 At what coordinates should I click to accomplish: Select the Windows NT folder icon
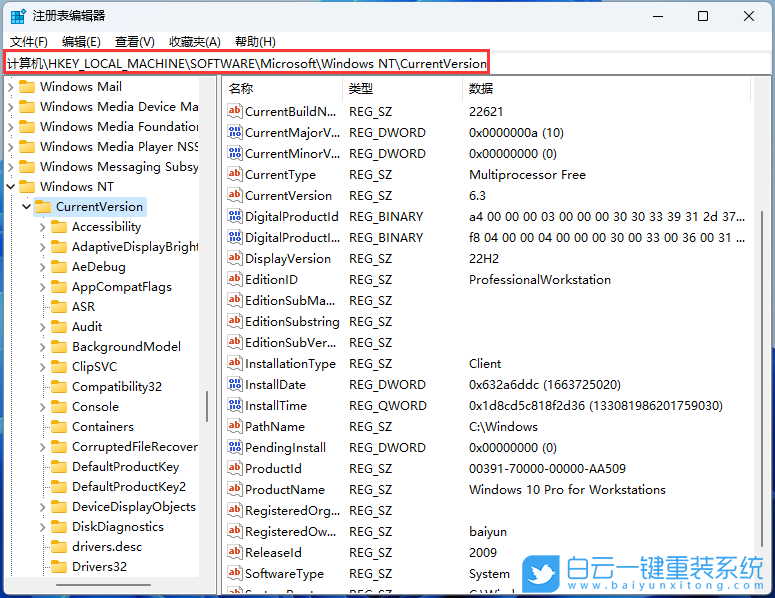(27, 187)
